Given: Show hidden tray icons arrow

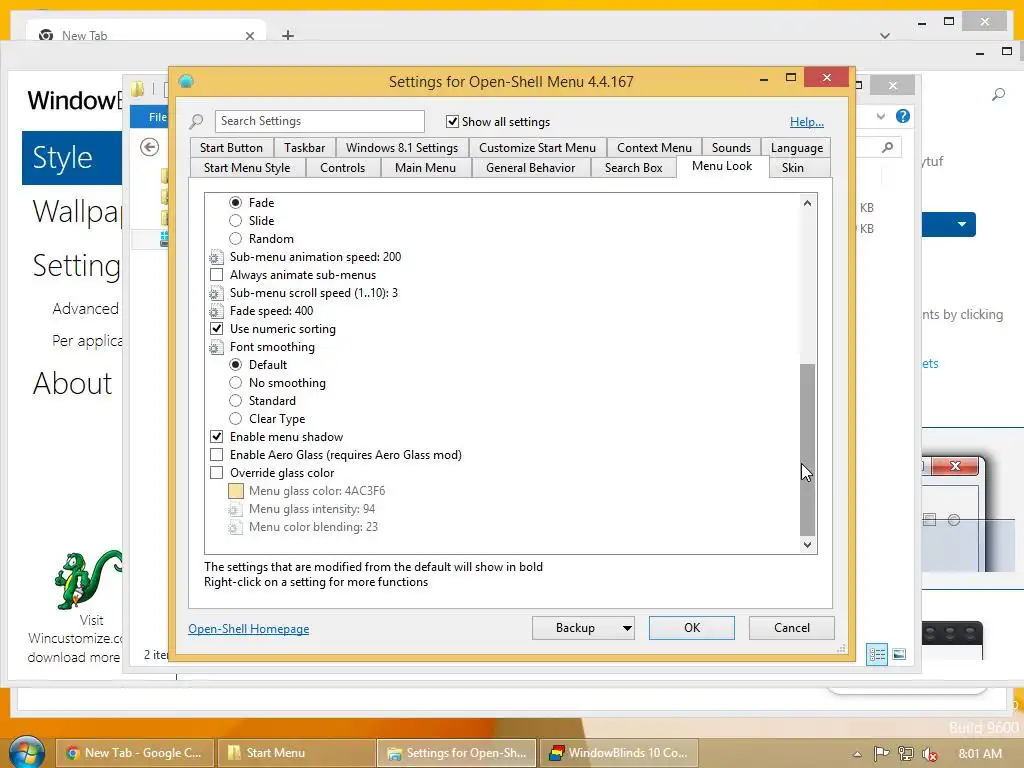Looking at the screenshot, I should [x=857, y=754].
